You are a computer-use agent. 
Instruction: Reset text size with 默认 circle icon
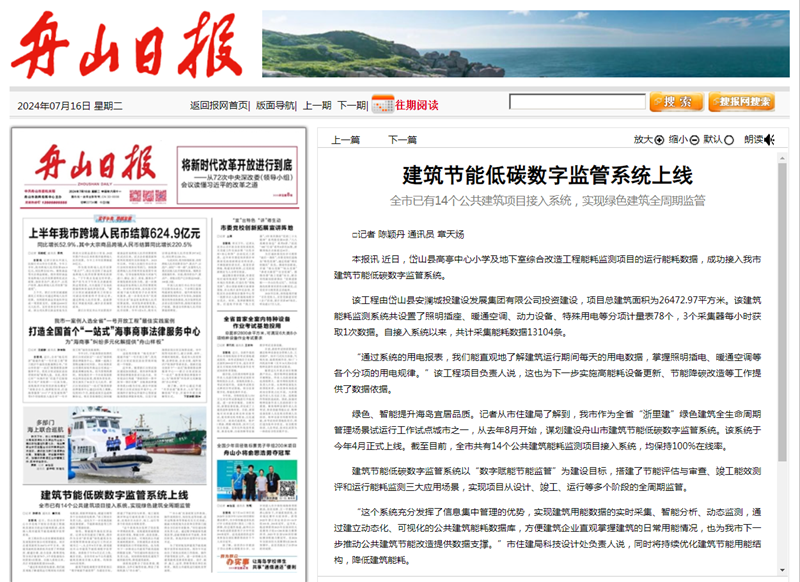coord(729,140)
